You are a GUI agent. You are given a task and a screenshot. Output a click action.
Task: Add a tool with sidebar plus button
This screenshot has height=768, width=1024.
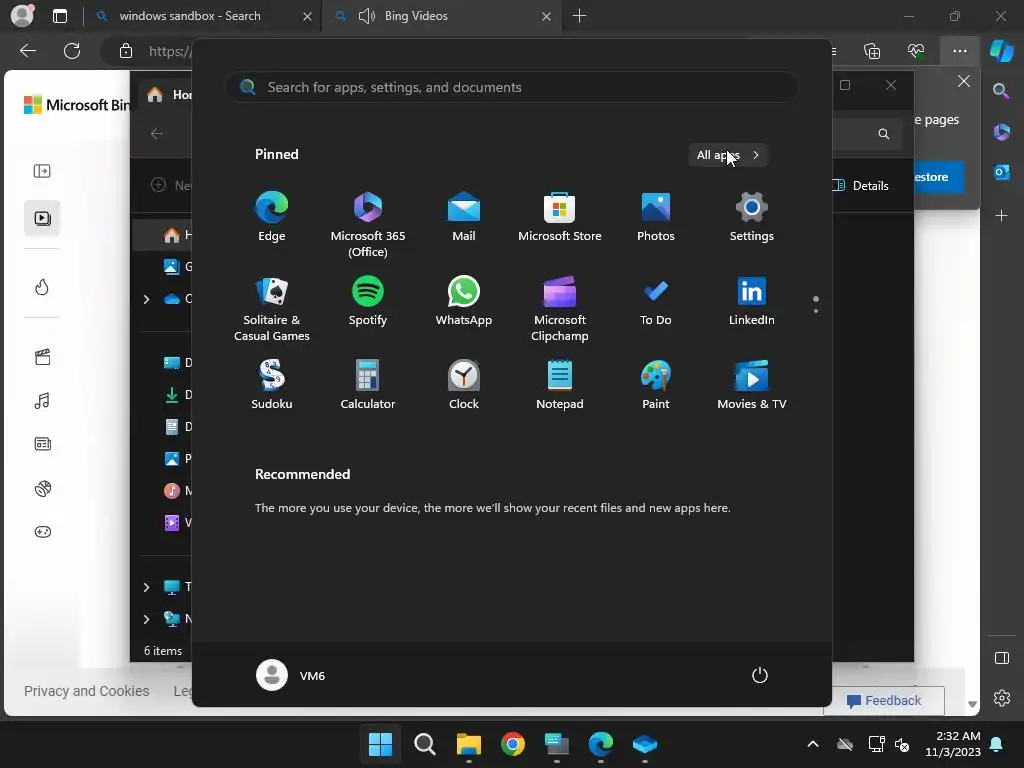[1001, 216]
